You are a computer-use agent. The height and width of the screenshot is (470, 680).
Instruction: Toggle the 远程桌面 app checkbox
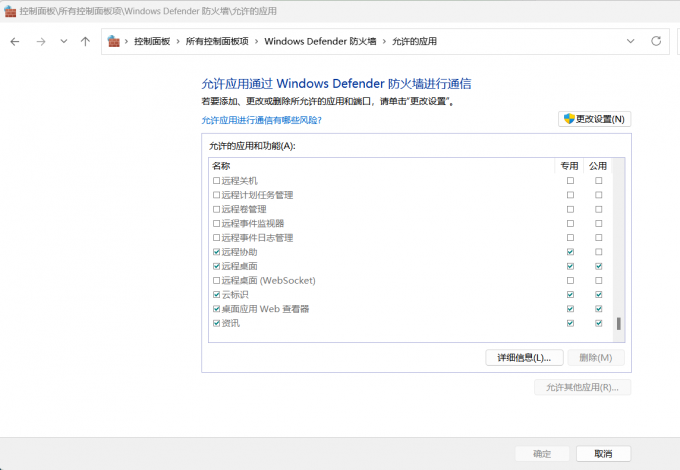pos(216,267)
